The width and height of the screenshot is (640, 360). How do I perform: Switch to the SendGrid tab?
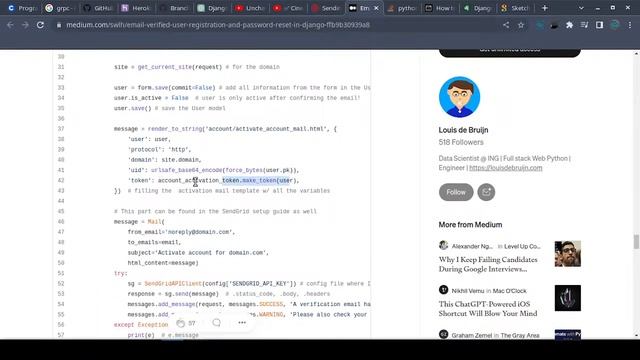(x=326, y=8)
